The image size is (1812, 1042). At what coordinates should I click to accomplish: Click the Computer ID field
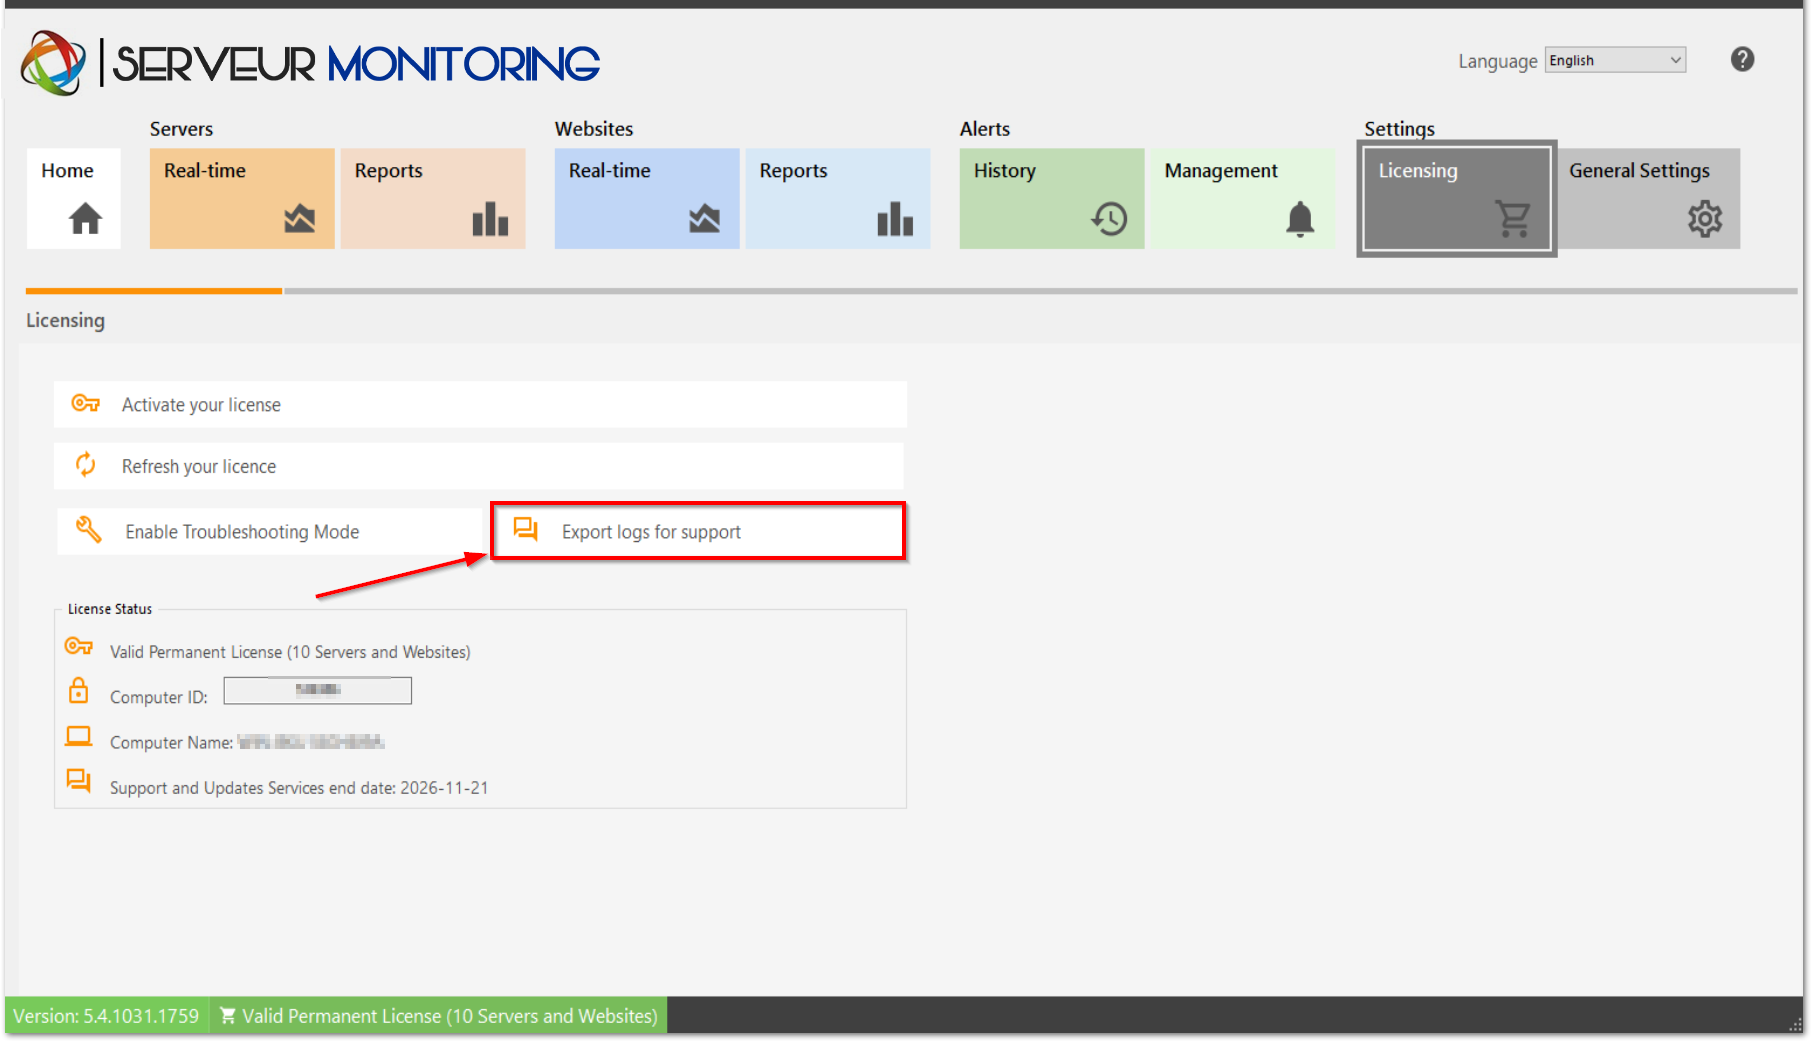pos(317,690)
